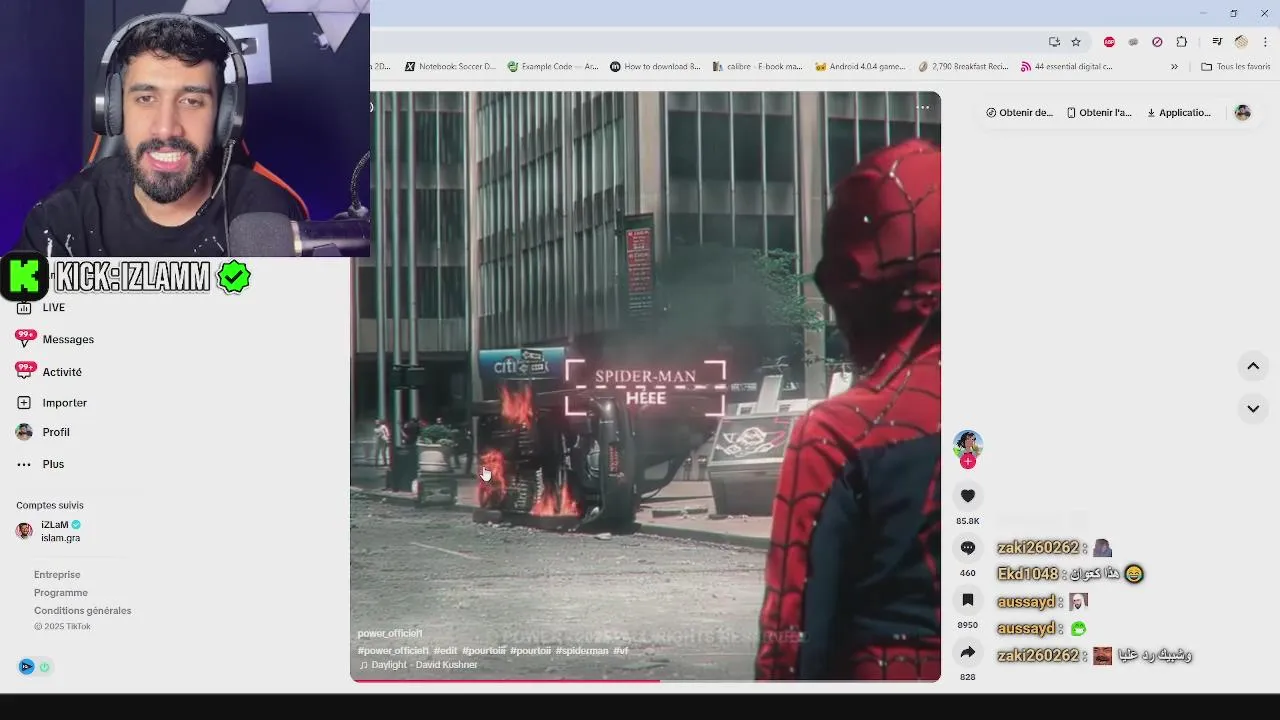The image size is (1280, 720).
Task: Click the islam.gra handle text
Action: click(60, 538)
